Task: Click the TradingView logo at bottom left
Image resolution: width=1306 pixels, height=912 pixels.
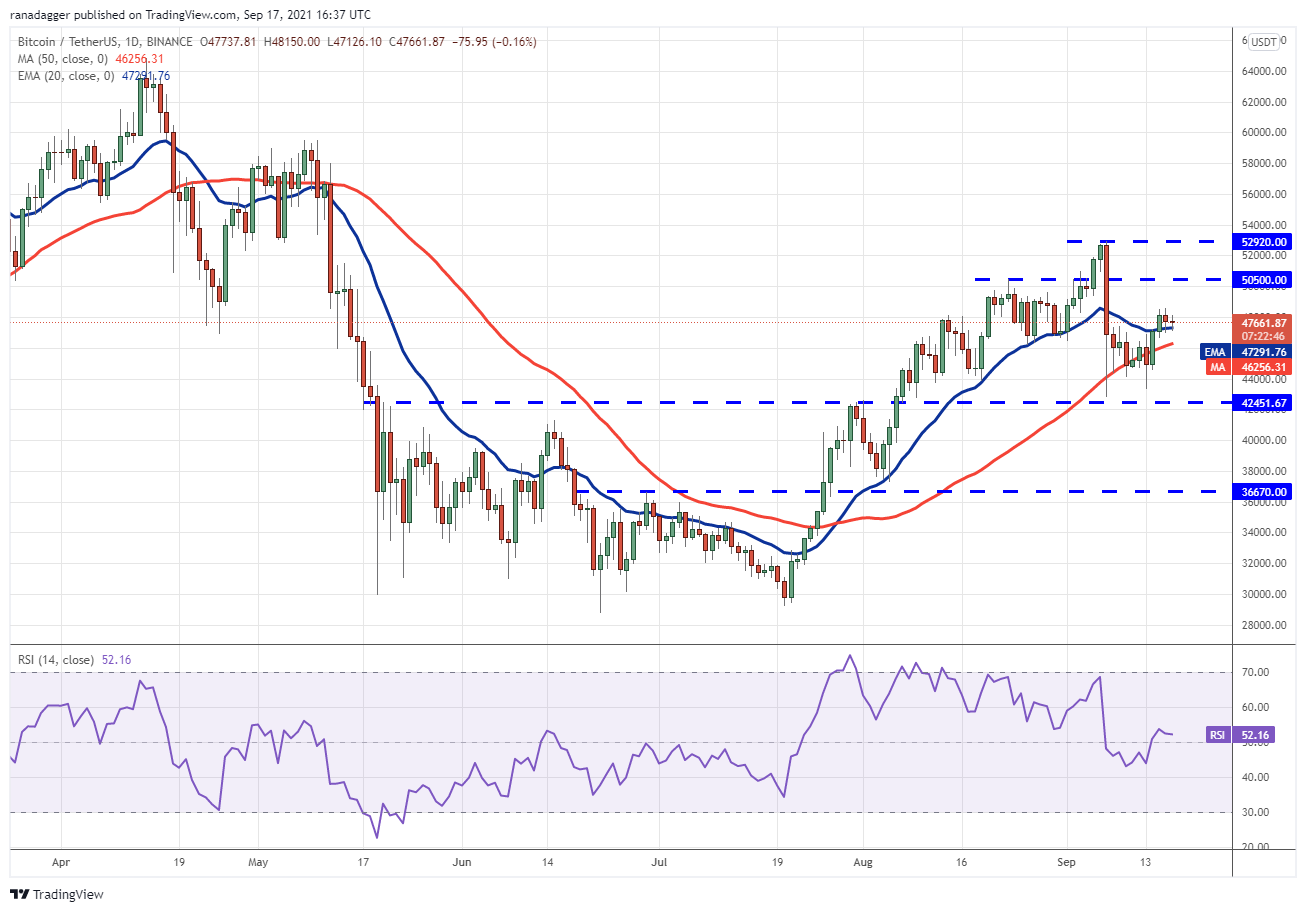Action: [x=58, y=894]
